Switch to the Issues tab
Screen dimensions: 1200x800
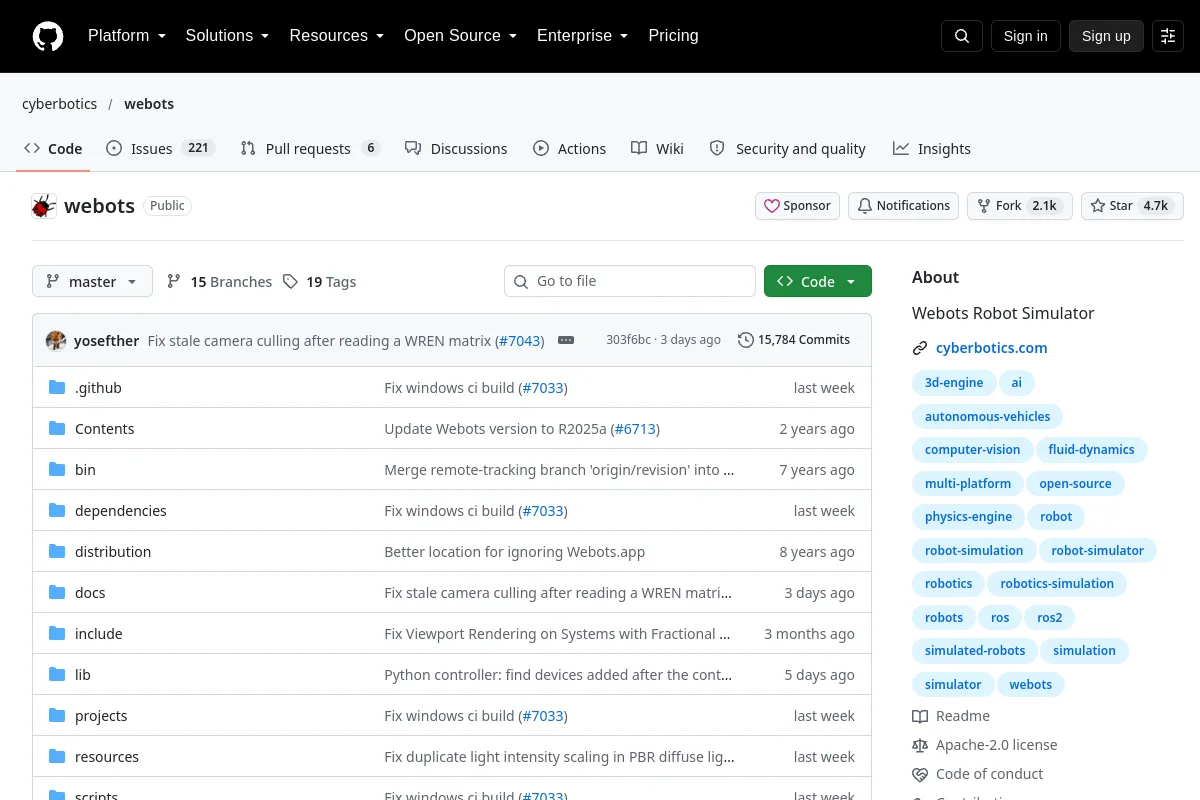[160, 148]
